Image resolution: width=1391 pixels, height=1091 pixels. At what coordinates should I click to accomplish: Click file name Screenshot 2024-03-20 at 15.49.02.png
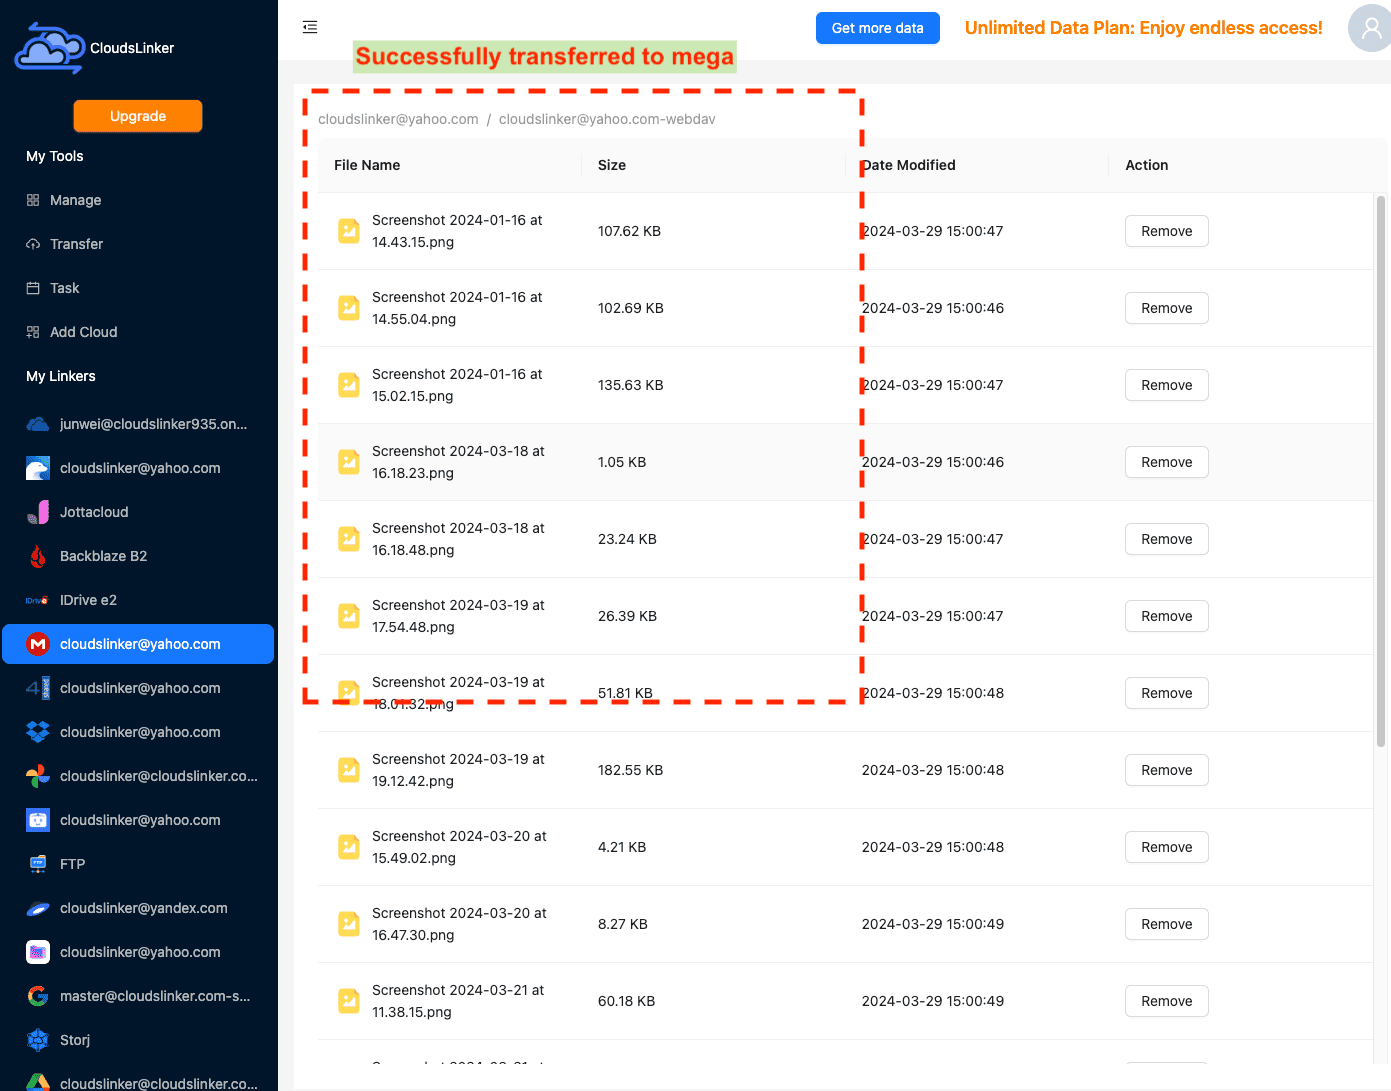pyautogui.click(x=459, y=847)
